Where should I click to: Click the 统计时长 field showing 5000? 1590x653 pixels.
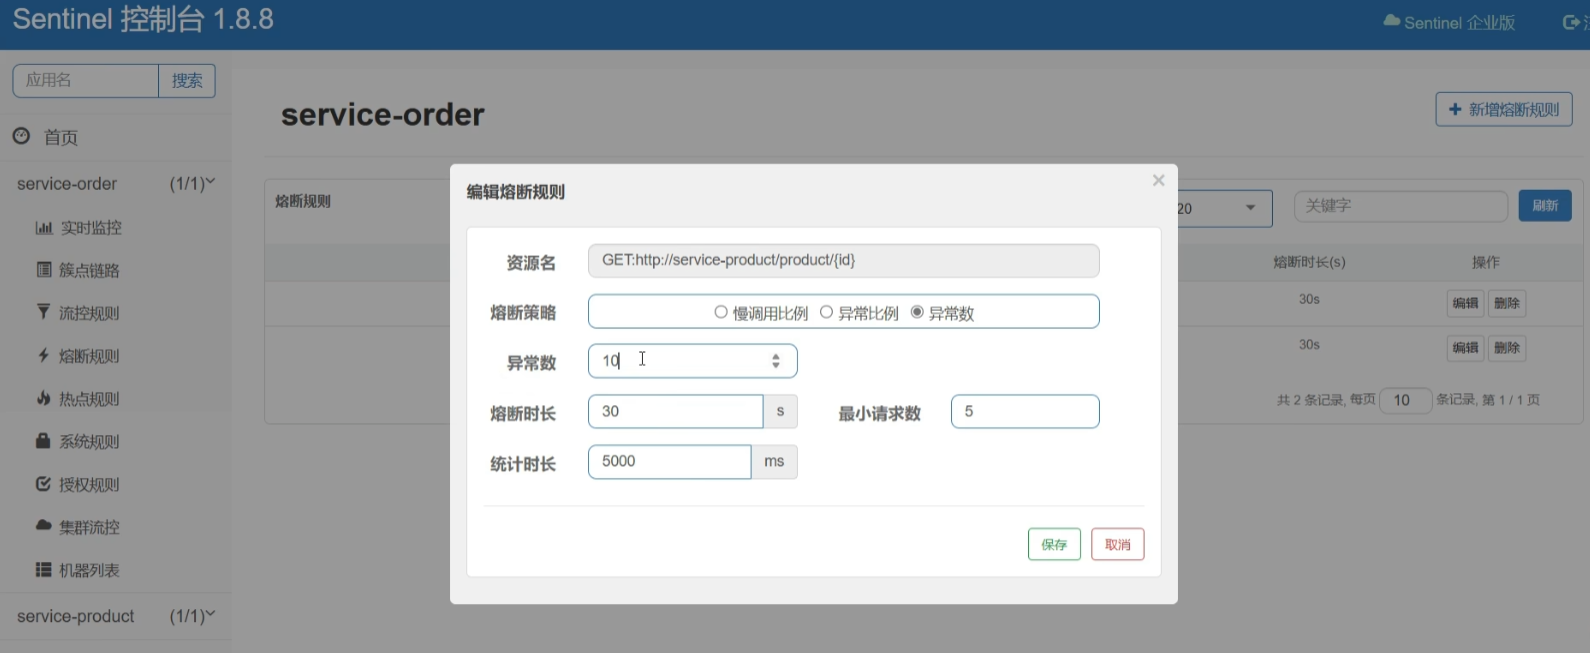click(x=669, y=461)
